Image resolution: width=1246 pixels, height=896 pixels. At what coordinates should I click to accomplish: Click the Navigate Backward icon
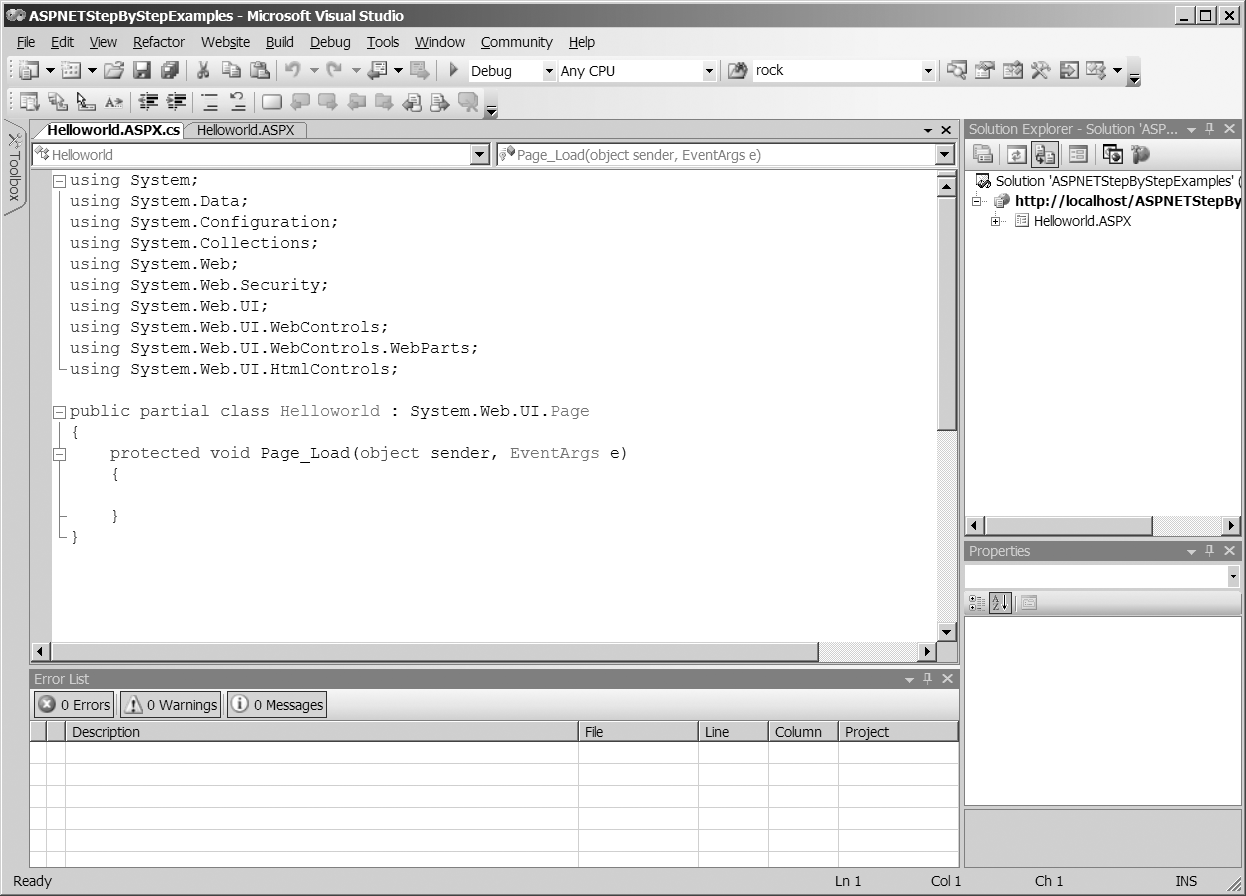click(x=377, y=70)
